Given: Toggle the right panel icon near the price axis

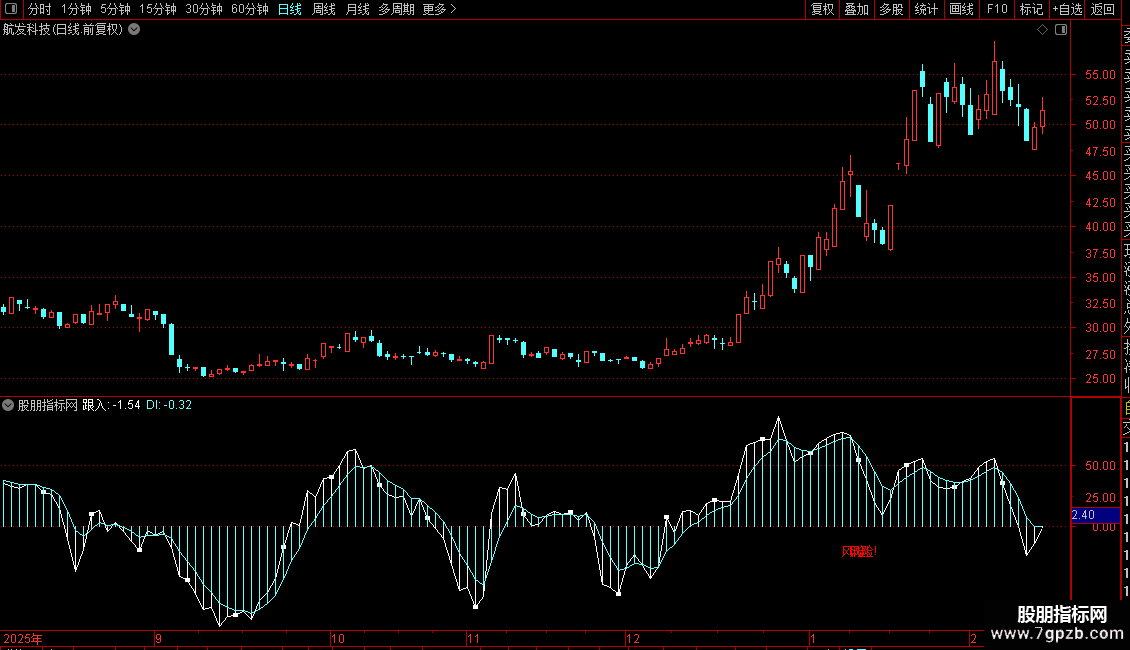Looking at the screenshot, I should (1061, 30).
